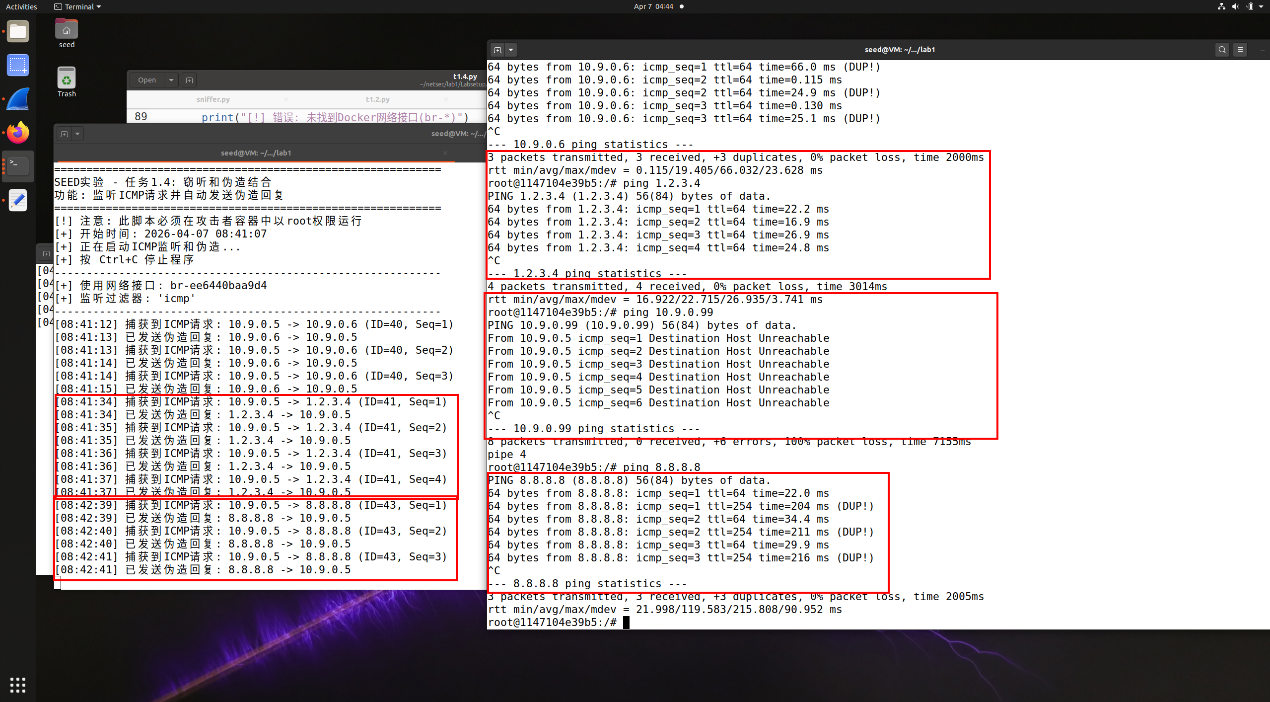Open the screenshot tool in the dock
This screenshot has height=702, width=1270.
[18, 66]
